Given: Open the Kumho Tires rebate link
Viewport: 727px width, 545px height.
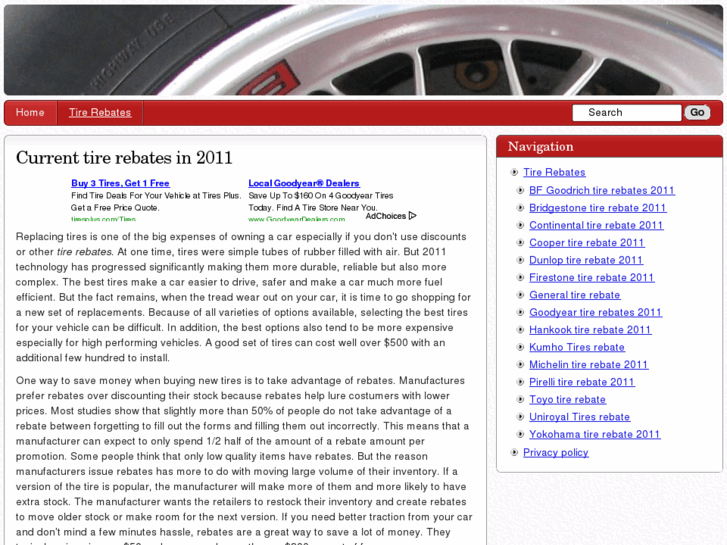Looking at the screenshot, I should tap(577, 347).
